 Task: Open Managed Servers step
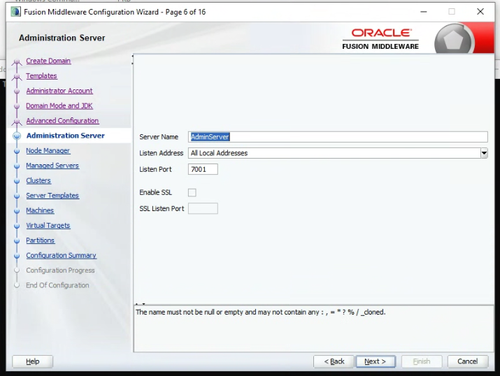(x=52, y=166)
